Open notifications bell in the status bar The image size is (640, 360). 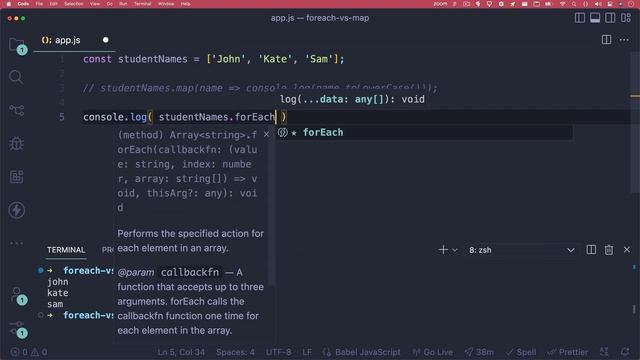point(625,352)
